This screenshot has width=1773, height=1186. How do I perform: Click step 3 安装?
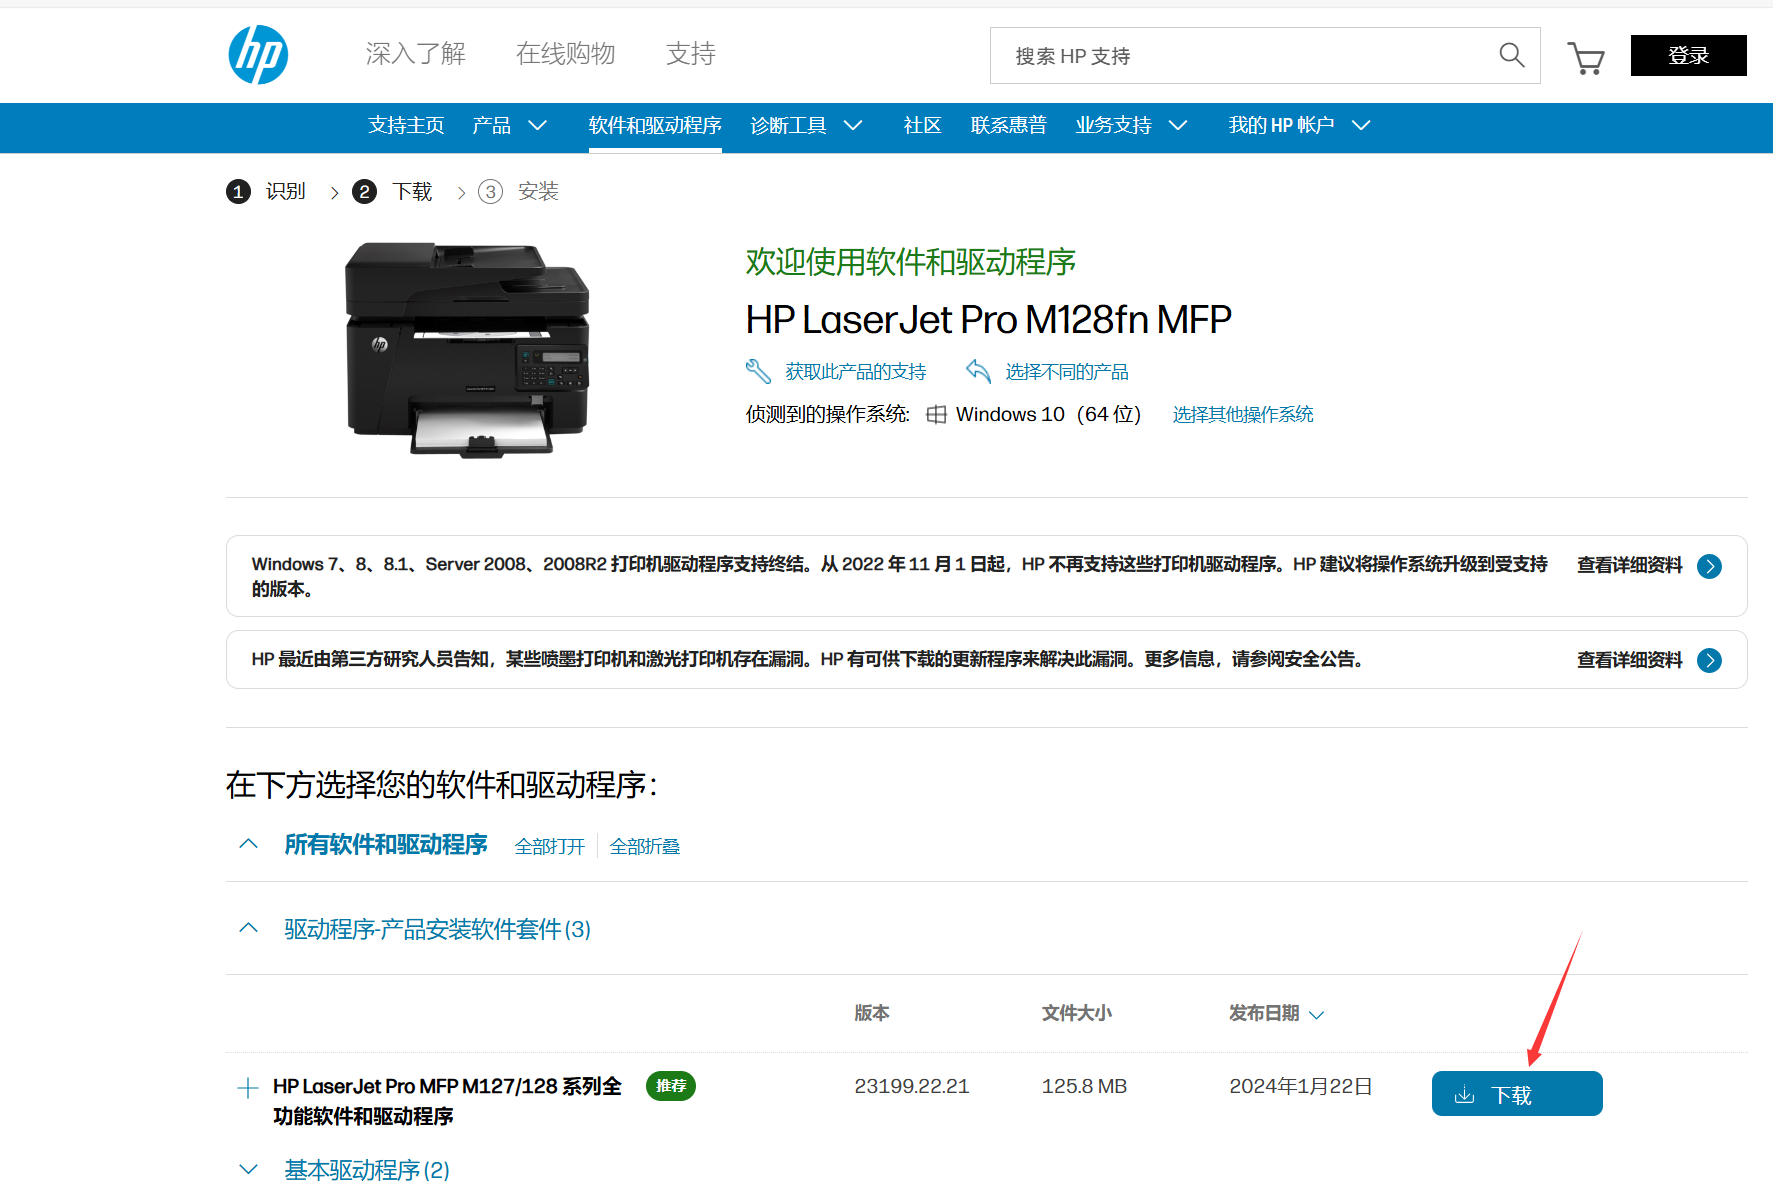tap(519, 191)
